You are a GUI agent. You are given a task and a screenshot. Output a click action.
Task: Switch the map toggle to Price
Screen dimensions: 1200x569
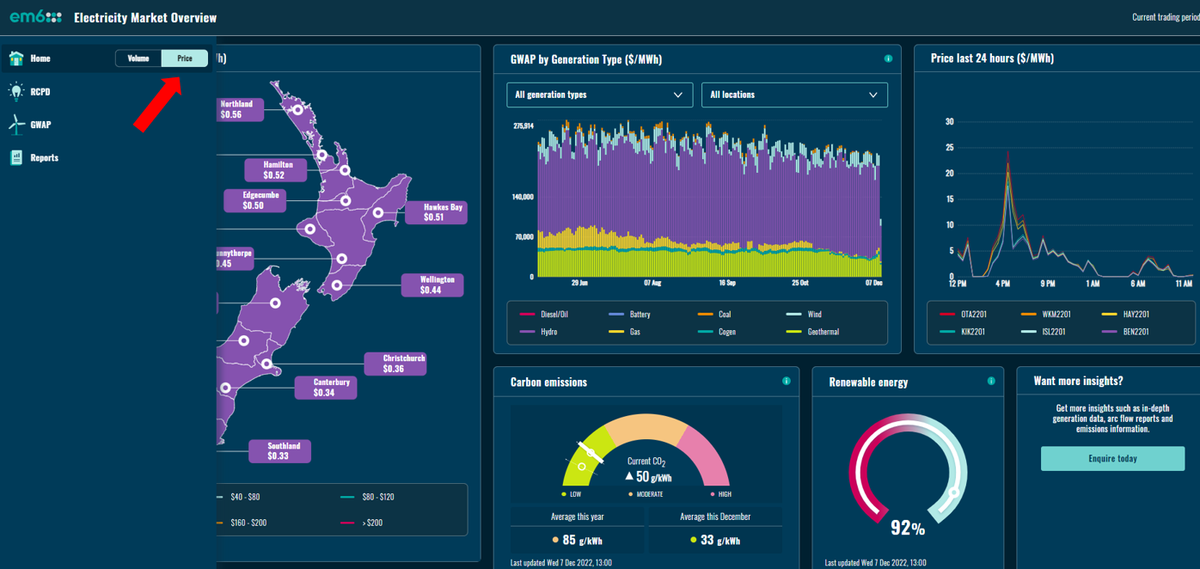185,59
